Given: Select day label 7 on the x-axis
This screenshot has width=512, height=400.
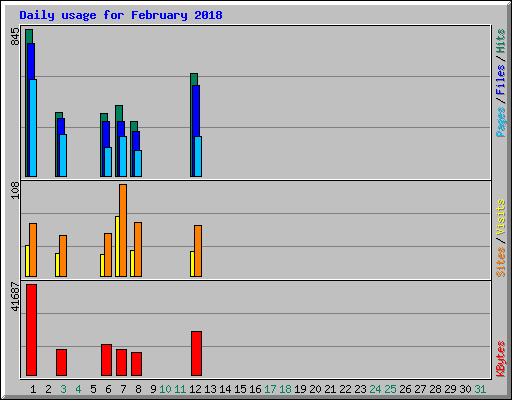Looking at the screenshot, I should tap(123, 389).
